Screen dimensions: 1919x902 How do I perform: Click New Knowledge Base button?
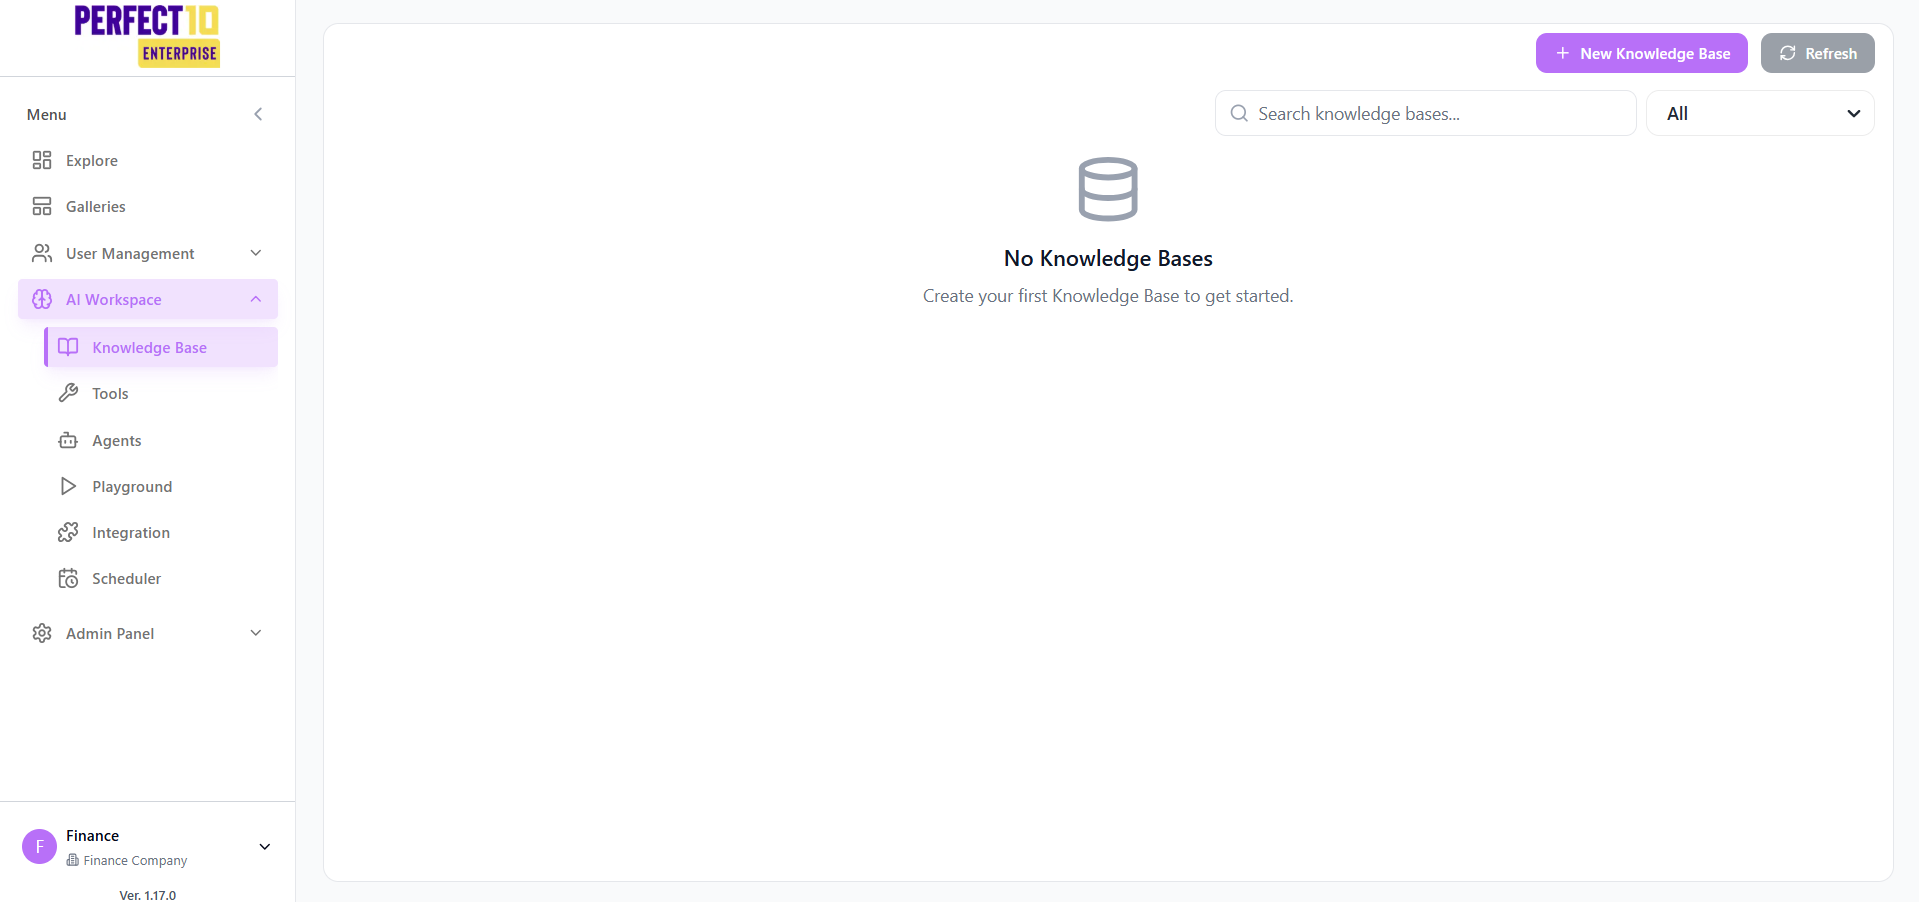click(x=1642, y=53)
